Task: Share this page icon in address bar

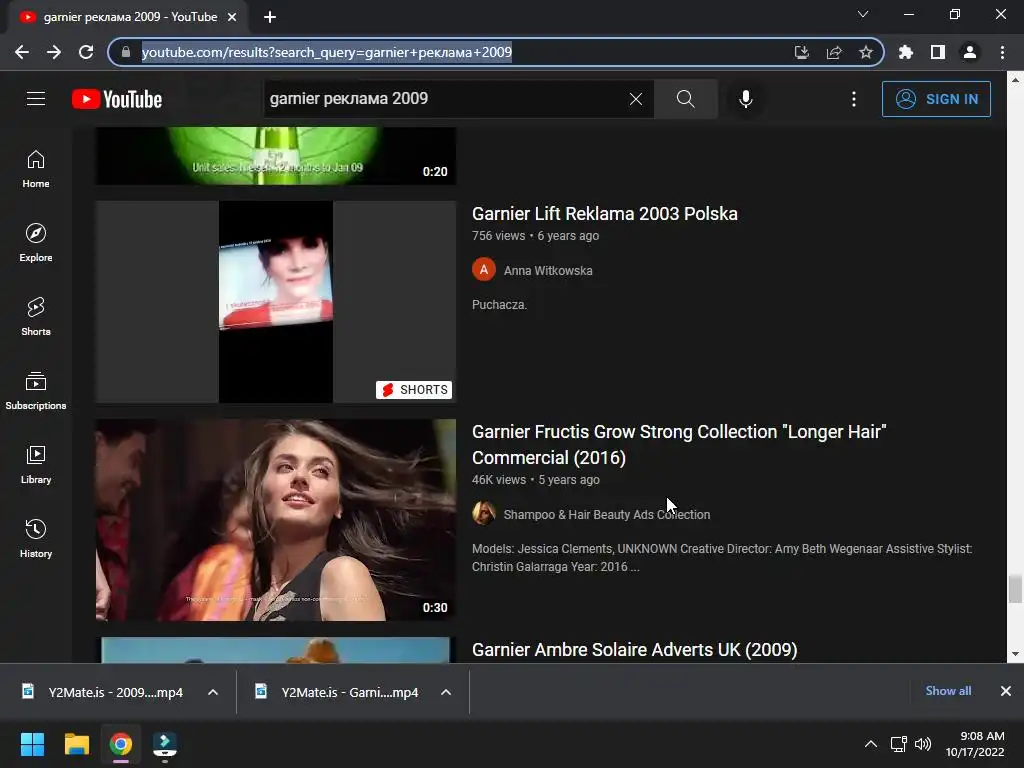Action: [x=834, y=52]
